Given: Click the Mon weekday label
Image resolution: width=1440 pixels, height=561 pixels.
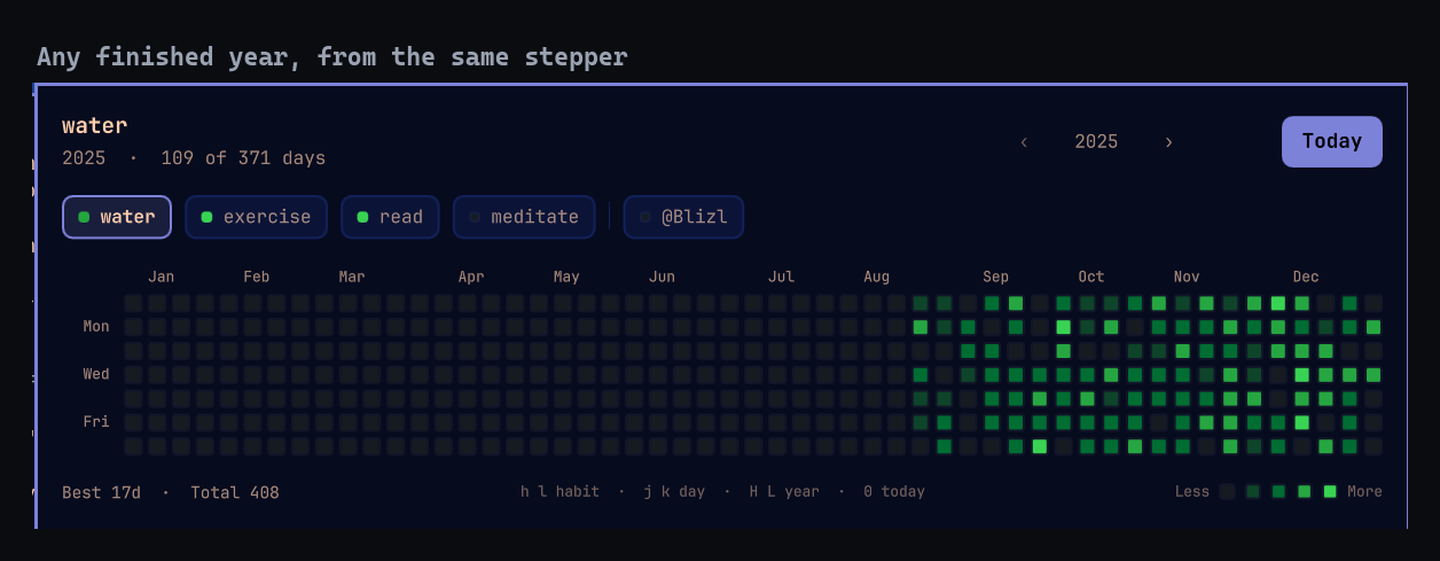Looking at the screenshot, I should (x=96, y=326).
